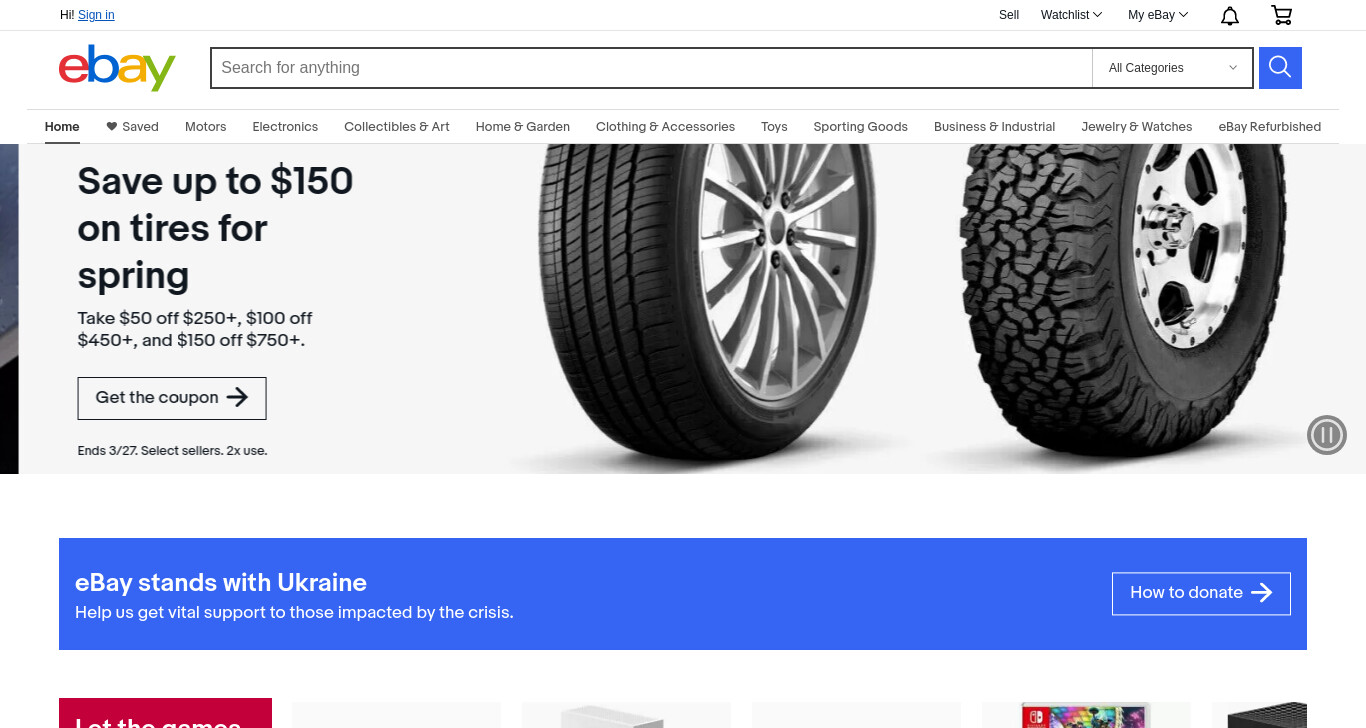Expand the My eBay dropdown
The width and height of the screenshot is (1366, 728).
pyautogui.click(x=1158, y=15)
